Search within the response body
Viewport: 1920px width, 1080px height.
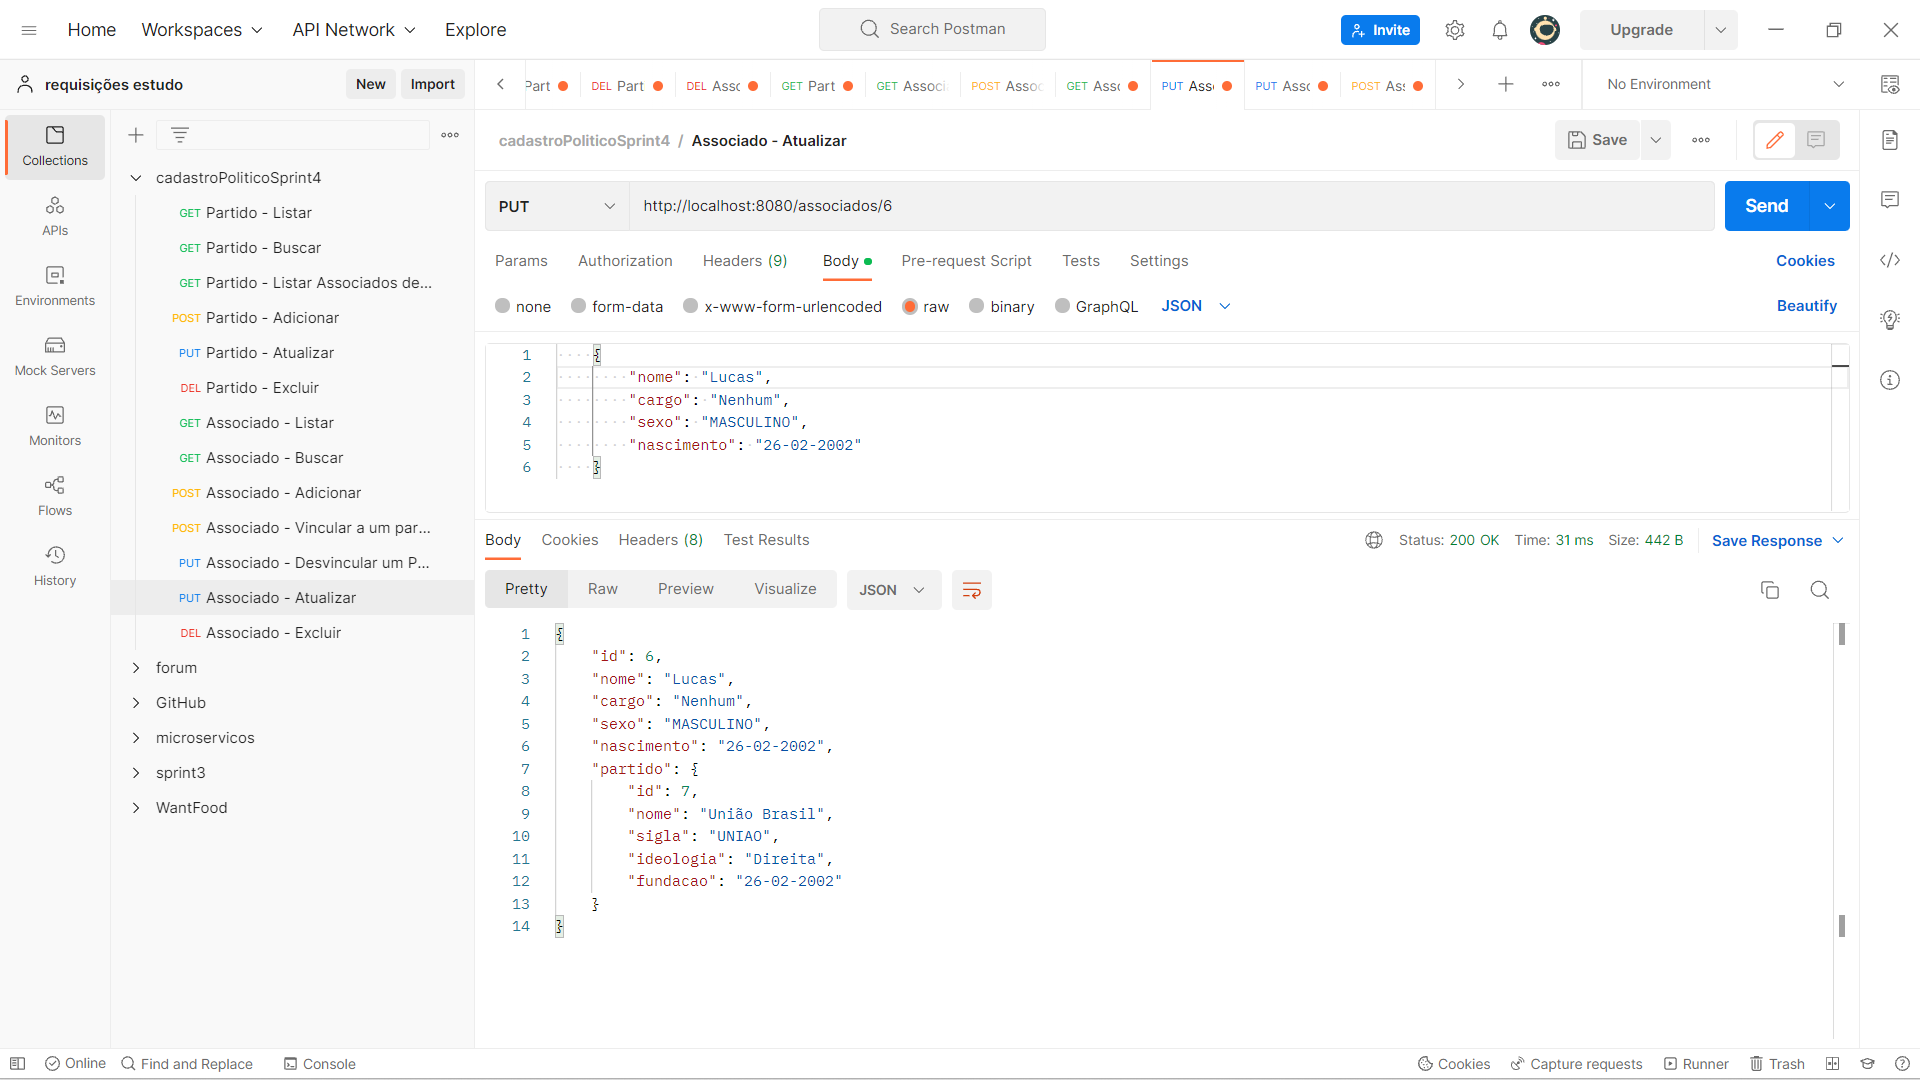point(1820,590)
